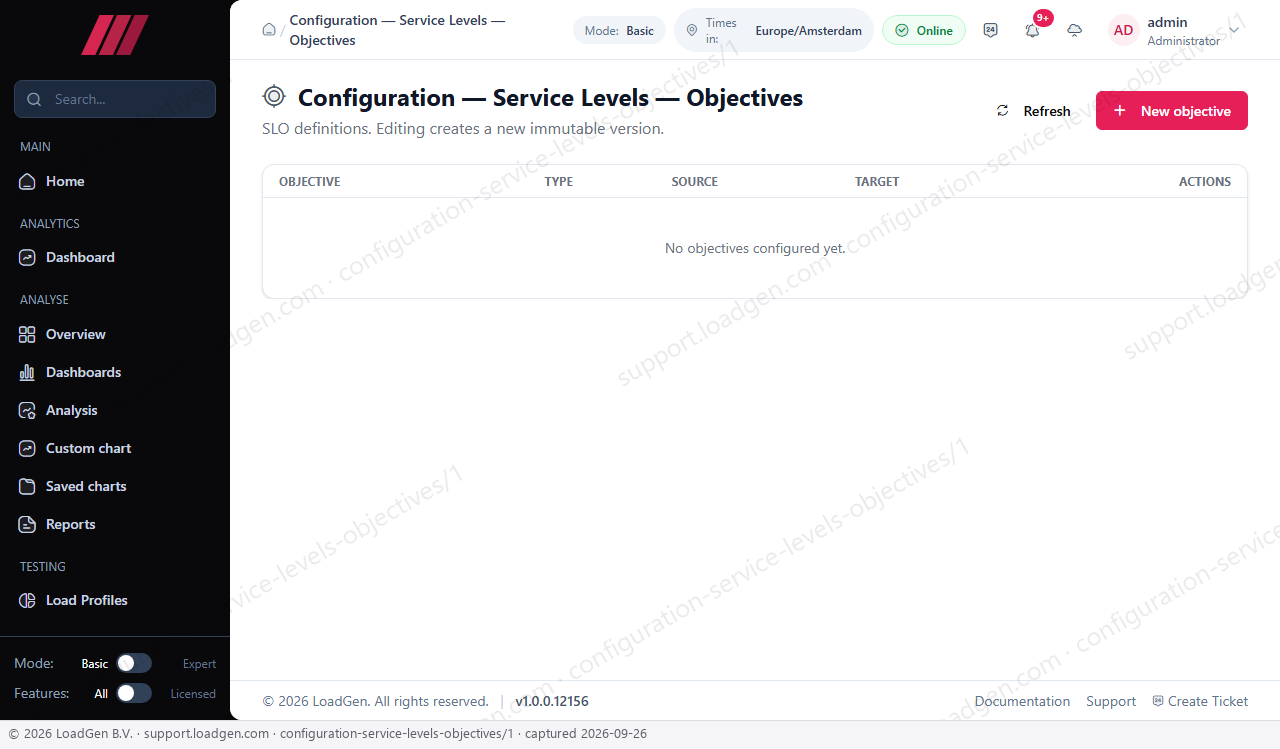Image resolution: width=1280 pixels, height=749 pixels.
Task: Click Create Ticket in the footer
Action: (x=1200, y=701)
